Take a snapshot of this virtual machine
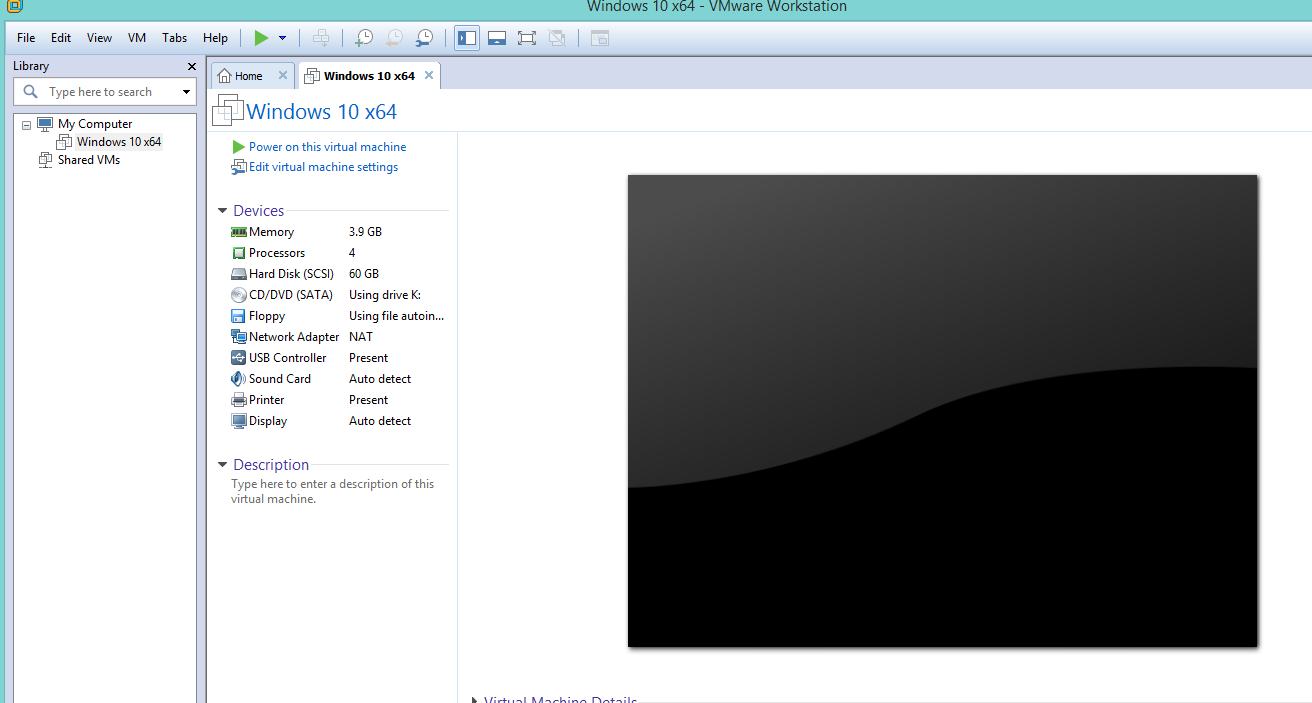The image size is (1312, 703). point(364,38)
